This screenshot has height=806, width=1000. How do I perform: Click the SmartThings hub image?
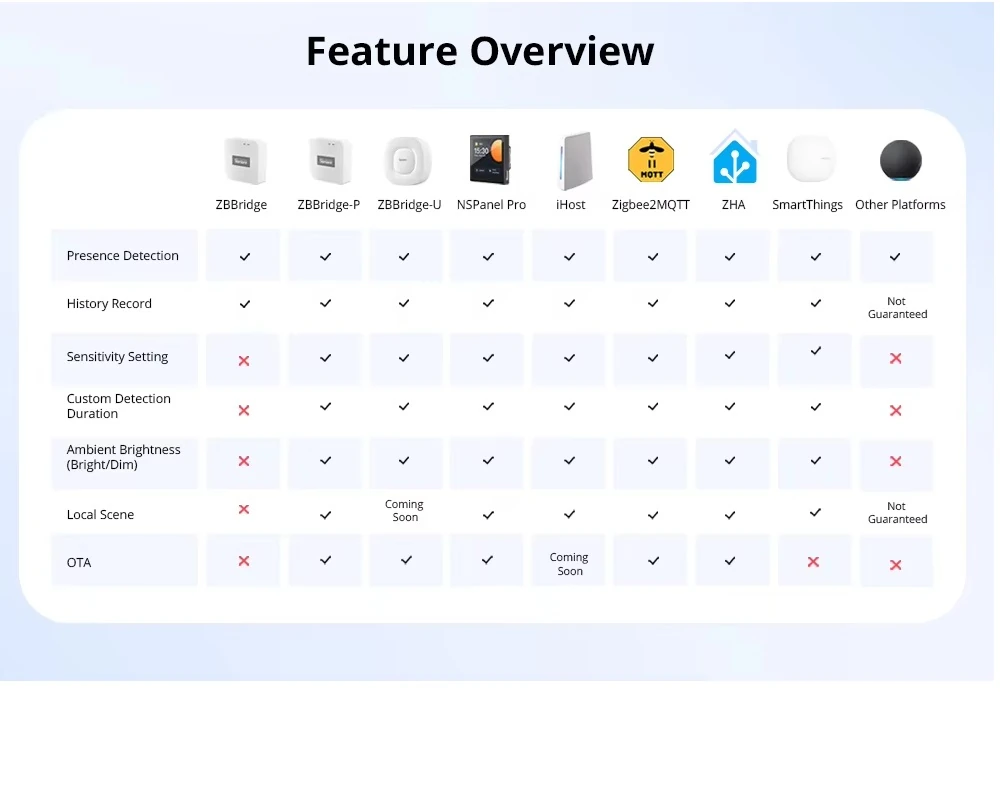pos(811,159)
